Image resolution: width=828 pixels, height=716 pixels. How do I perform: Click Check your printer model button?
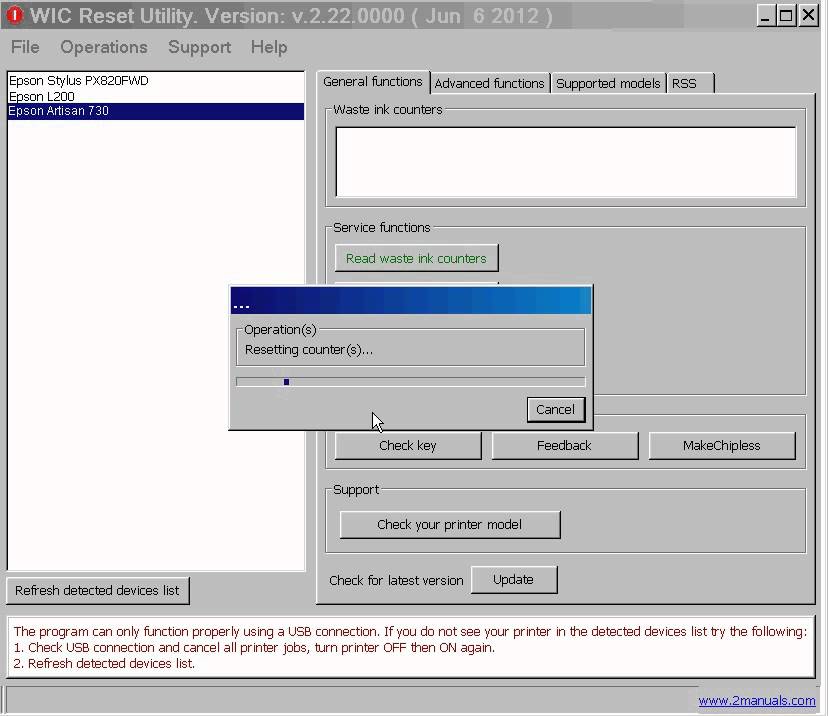click(x=450, y=524)
